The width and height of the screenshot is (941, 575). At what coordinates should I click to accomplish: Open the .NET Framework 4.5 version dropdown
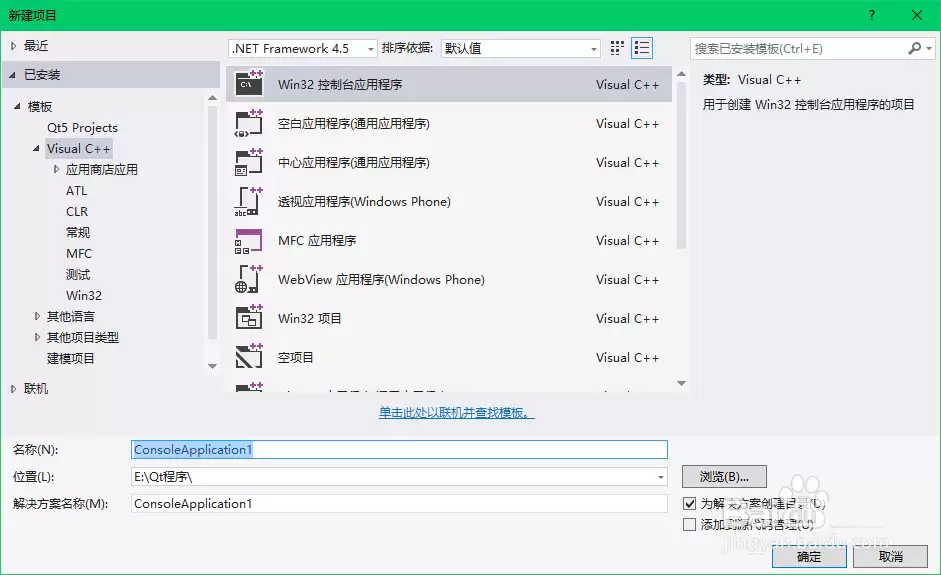pyautogui.click(x=303, y=48)
